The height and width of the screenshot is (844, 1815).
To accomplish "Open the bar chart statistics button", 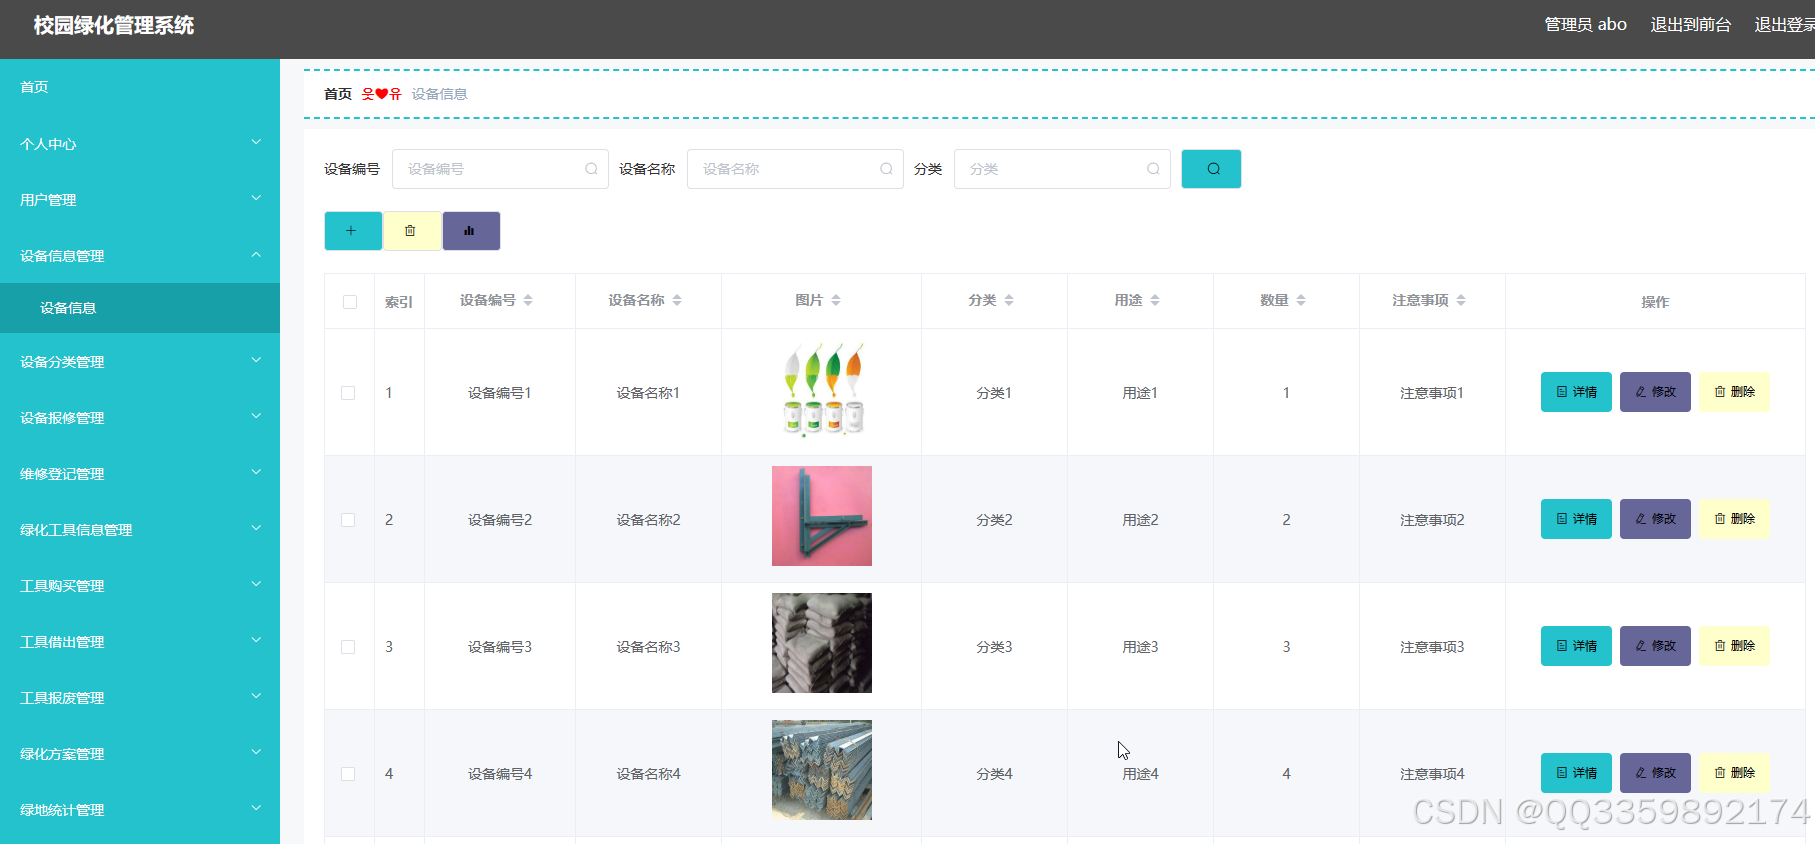I will 471,231.
